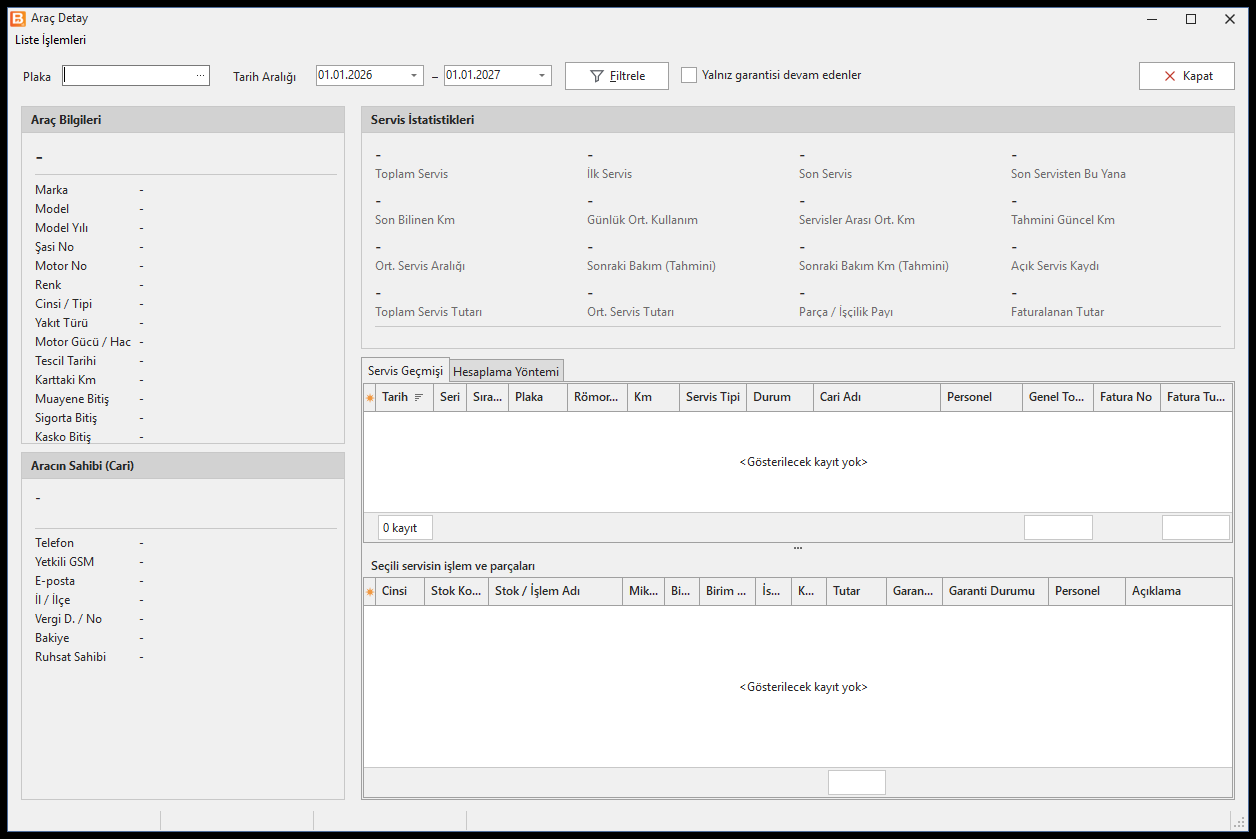Sort by the Tarih column header
This screenshot has width=1256, height=839.
[405, 397]
